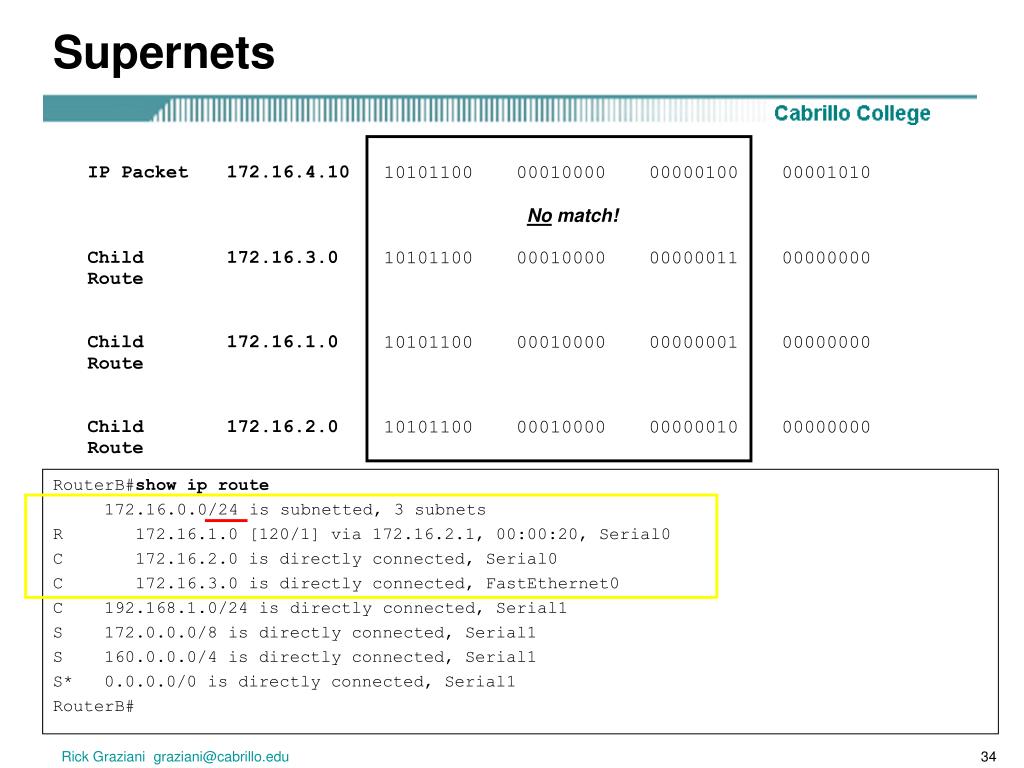The height and width of the screenshot is (768, 1024).
Task: Click static route "160.0.0.0/4"
Action: point(161,657)
